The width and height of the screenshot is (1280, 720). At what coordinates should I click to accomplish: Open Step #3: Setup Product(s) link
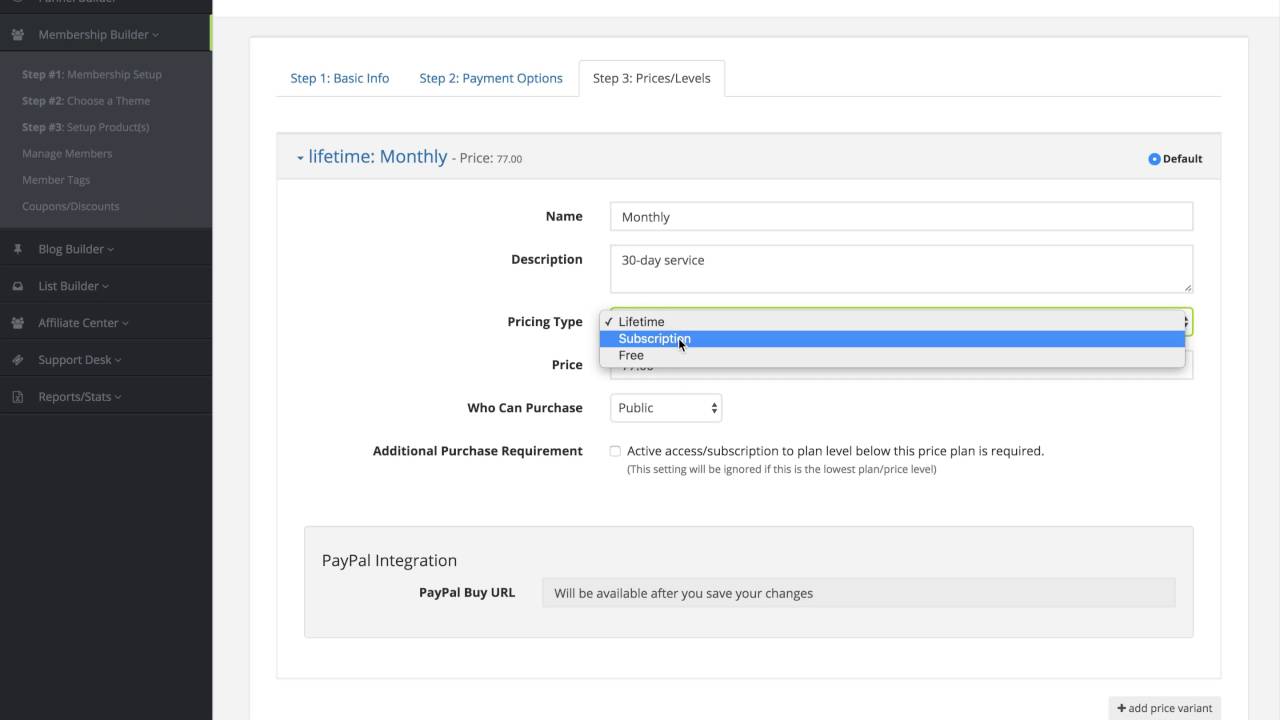tap(86, 127)
